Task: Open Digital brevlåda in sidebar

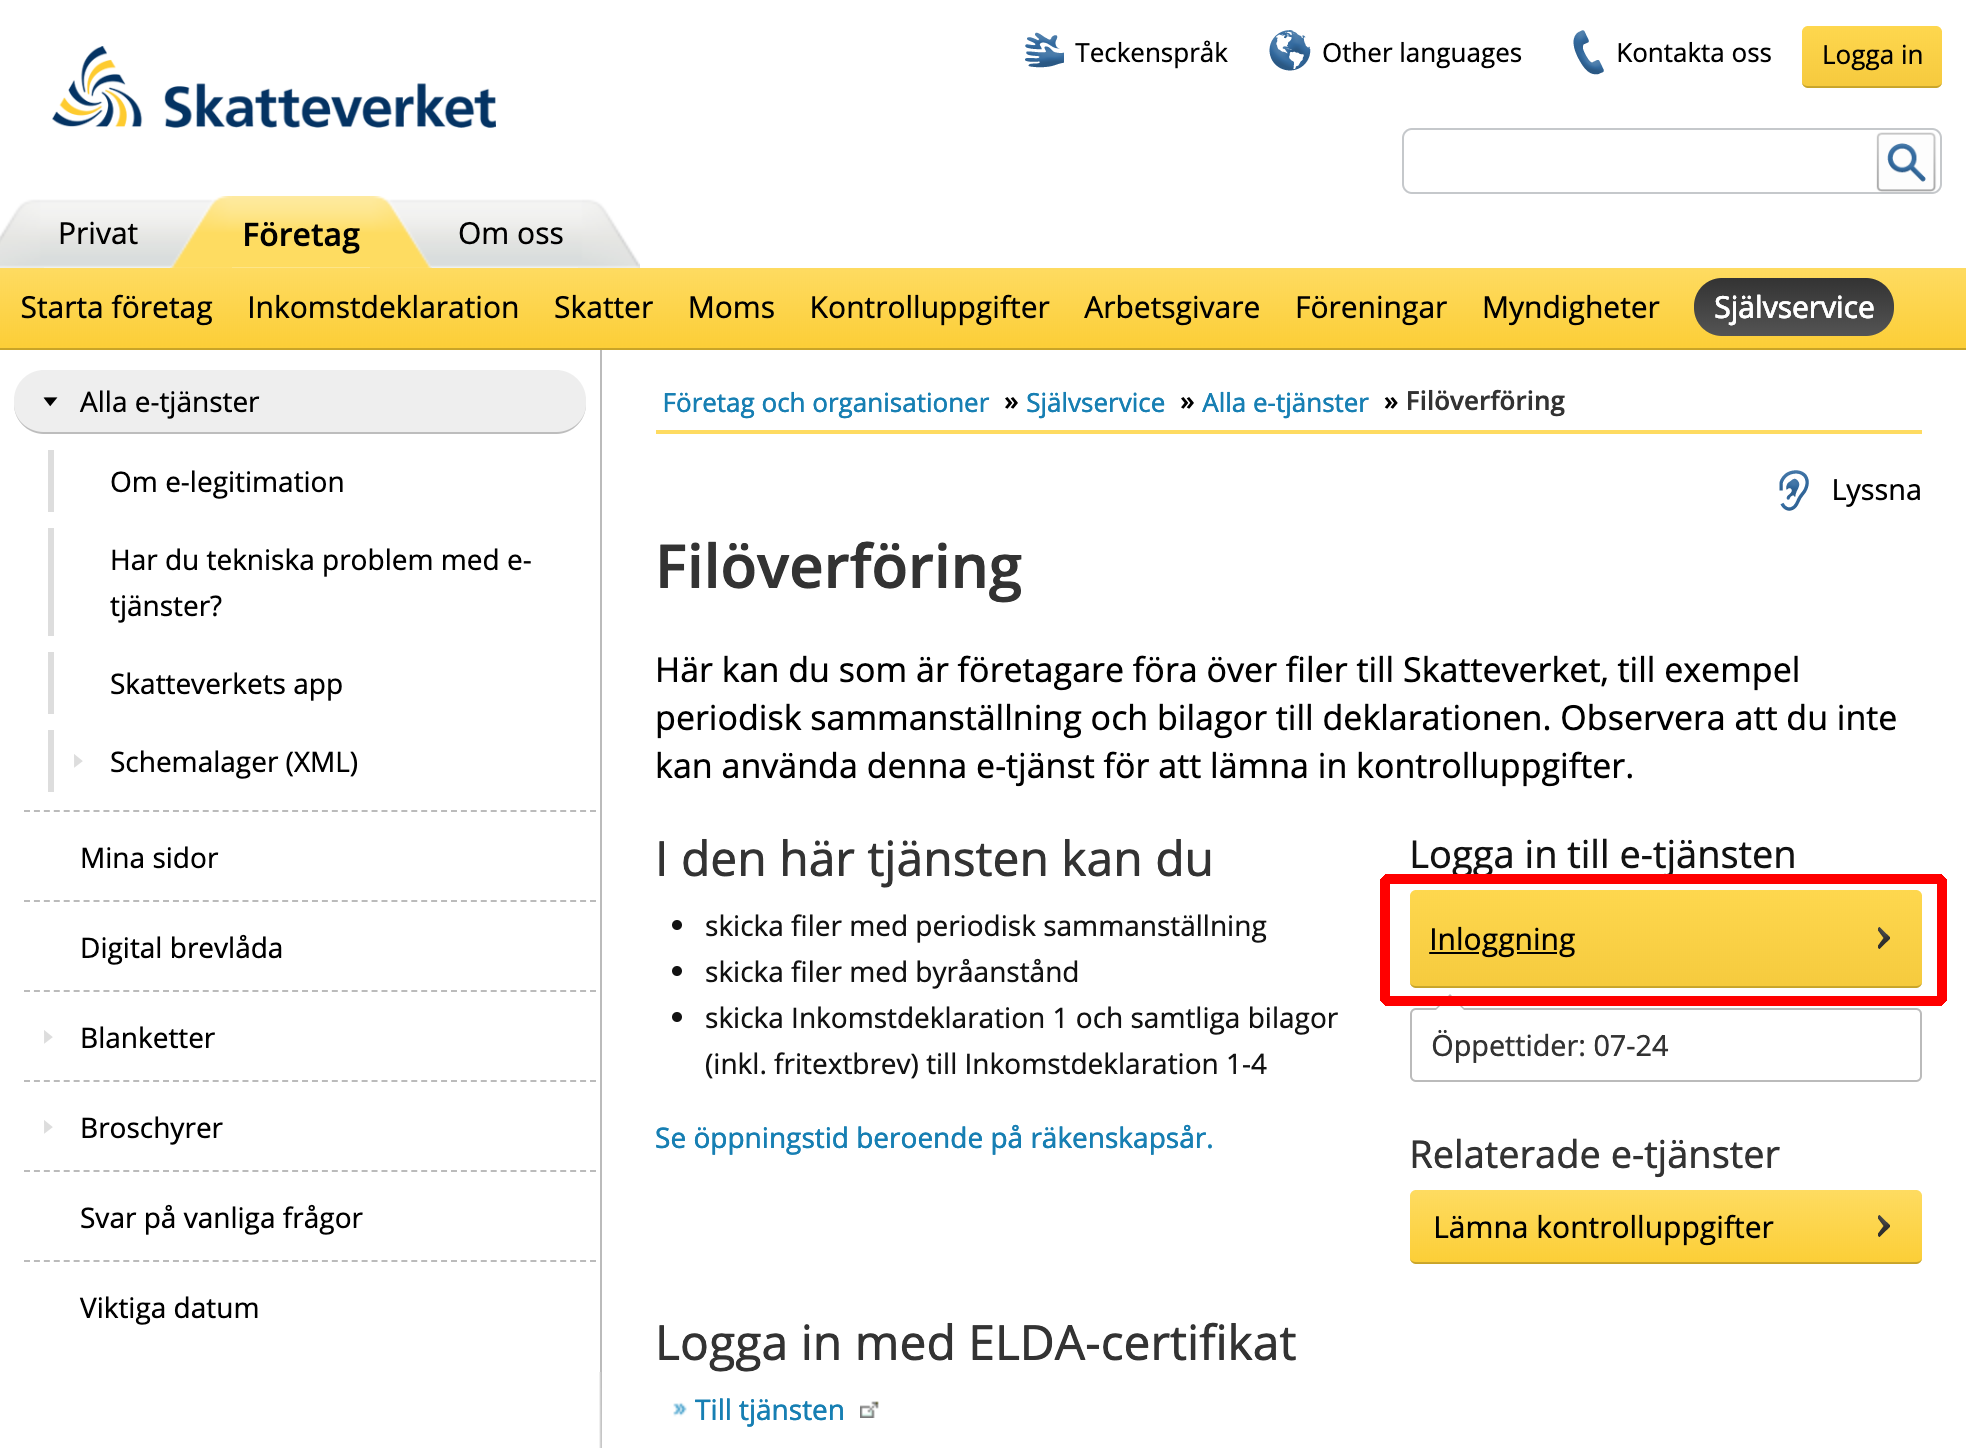Action: [181, 948]
